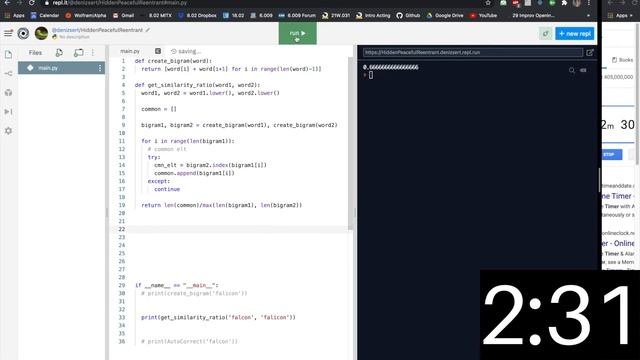The image size is (640, 360).
Task: Open the user avatar profile picture
Action: [x=41, y=33]
